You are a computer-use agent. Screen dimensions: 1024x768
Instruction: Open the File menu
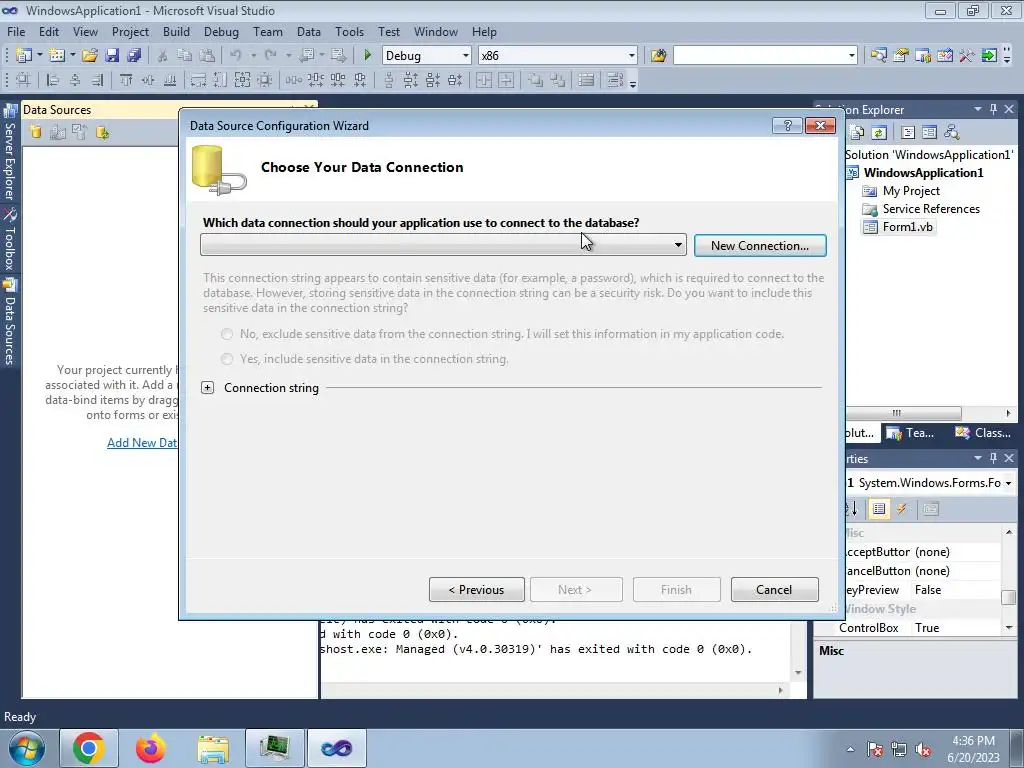[x=16, y=31]
